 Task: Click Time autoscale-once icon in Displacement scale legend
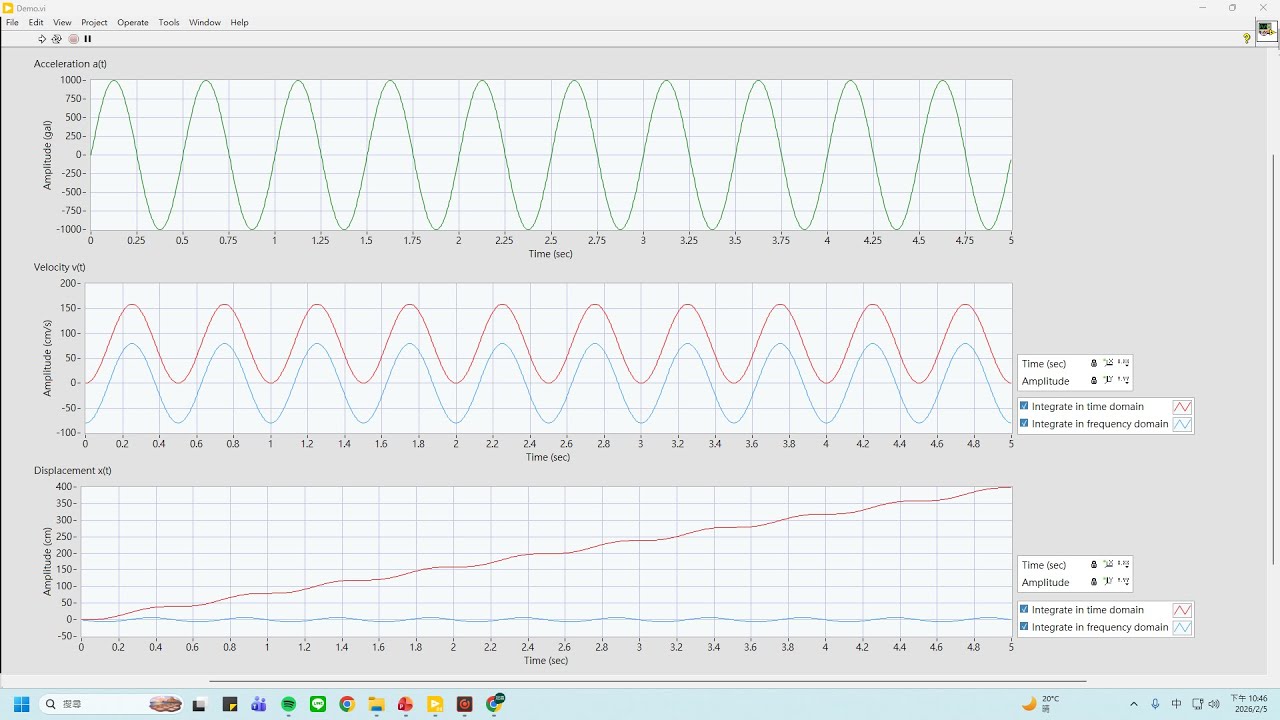pyautogui.click(x=1108, y=564)
